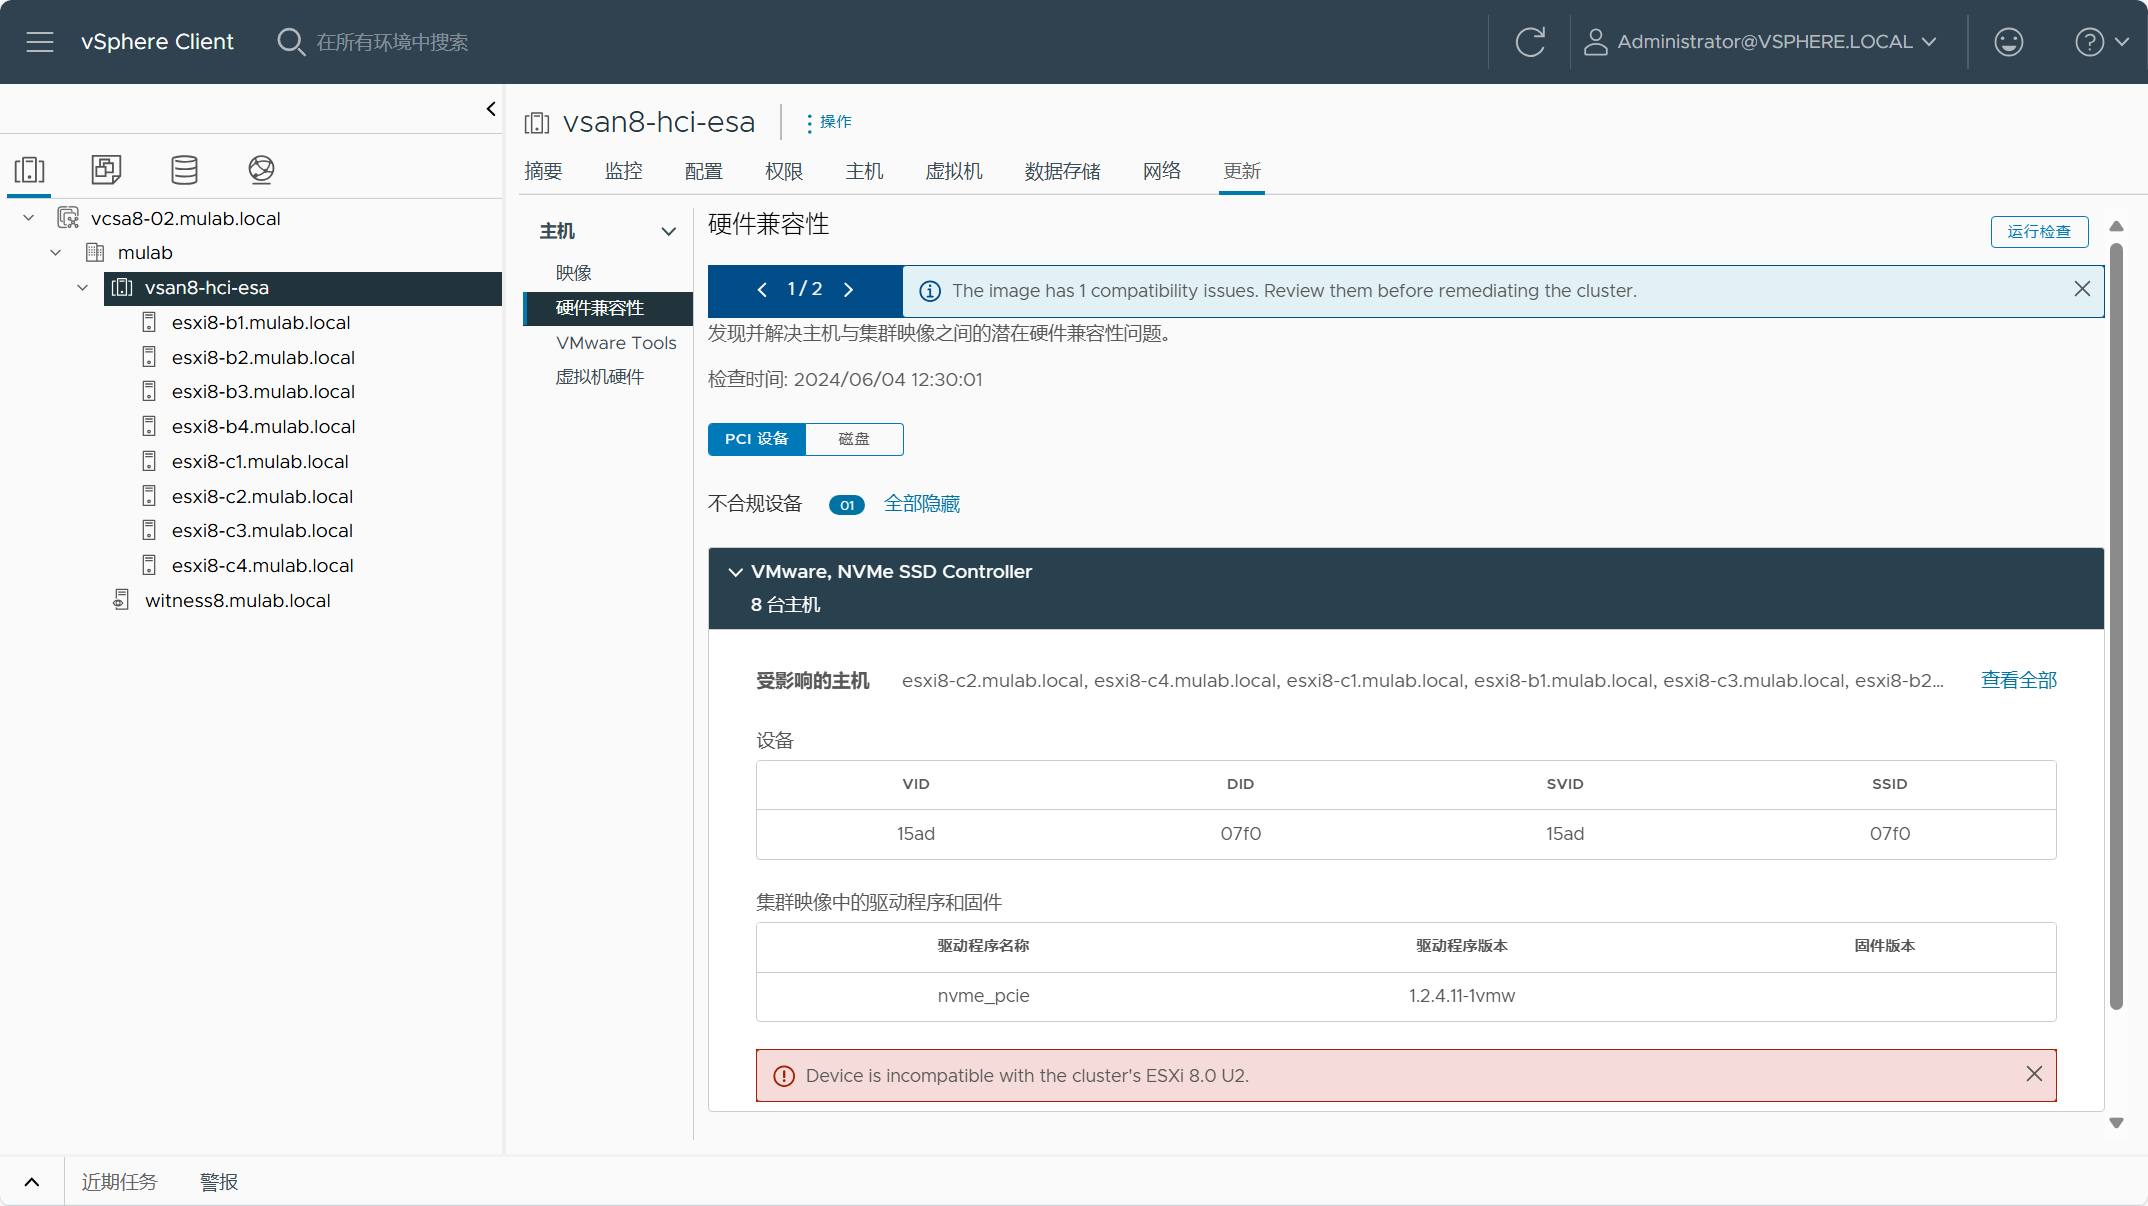Open the 近期任务 bottom tab
The image size is (2148, 1206).
click(119, 1182)
